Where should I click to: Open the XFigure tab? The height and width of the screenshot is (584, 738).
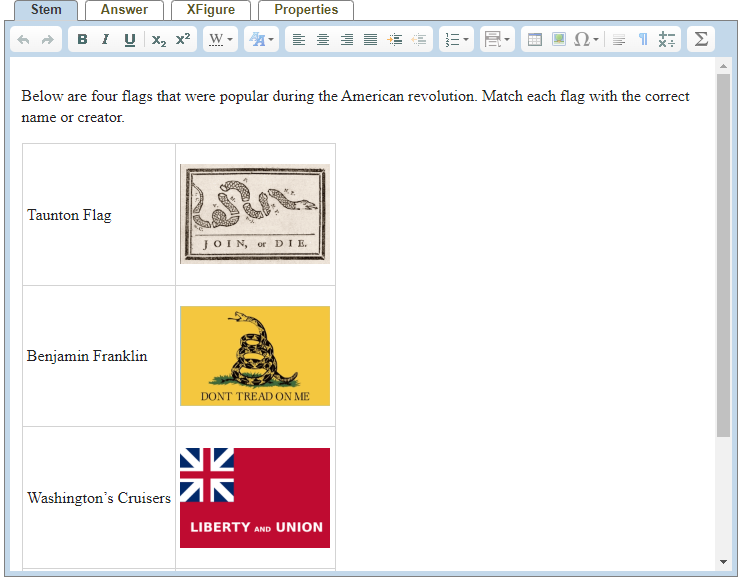click(211, 10)
